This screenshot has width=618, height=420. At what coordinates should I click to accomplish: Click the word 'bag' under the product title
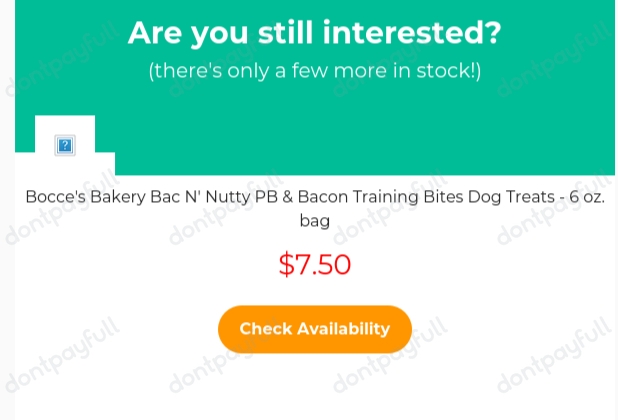click(315, 221)
